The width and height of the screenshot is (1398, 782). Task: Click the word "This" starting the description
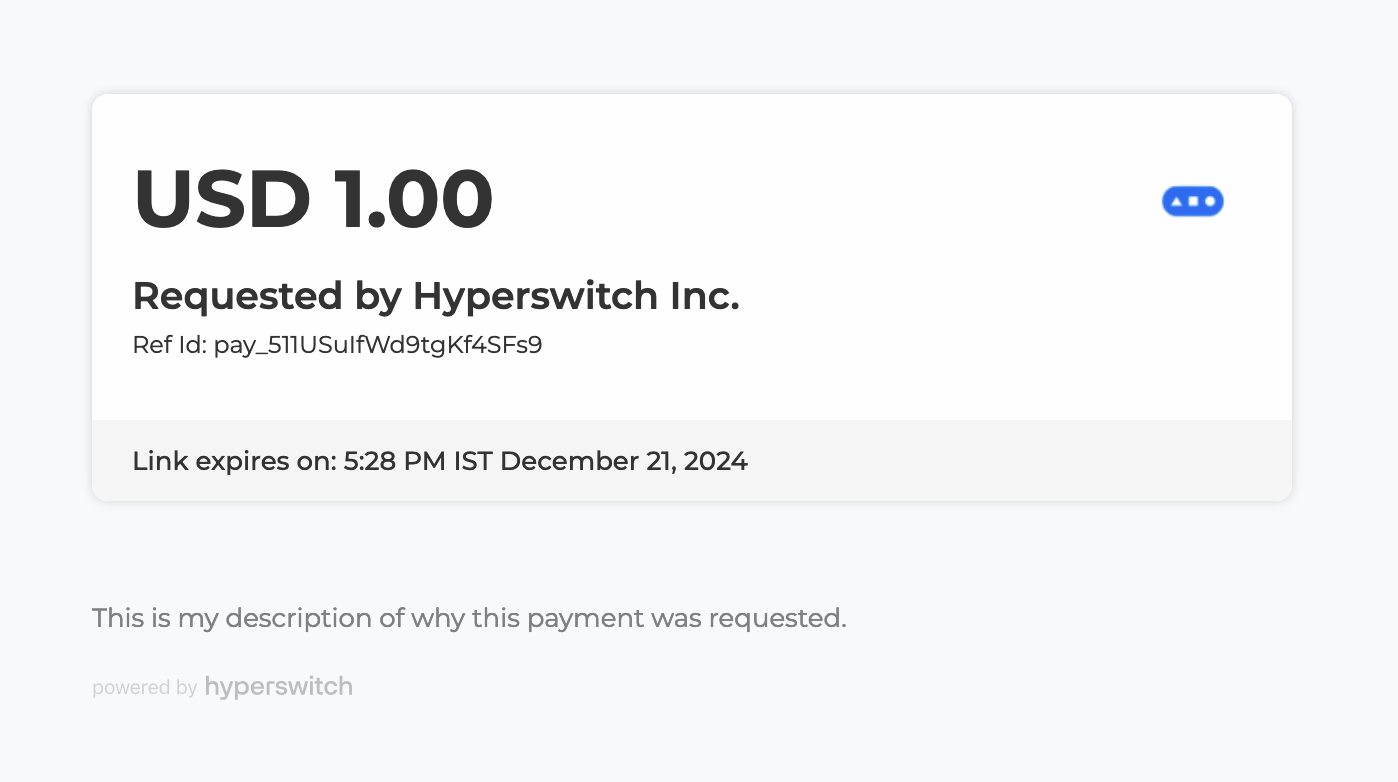pyautogui.click(x=118, y=618)
